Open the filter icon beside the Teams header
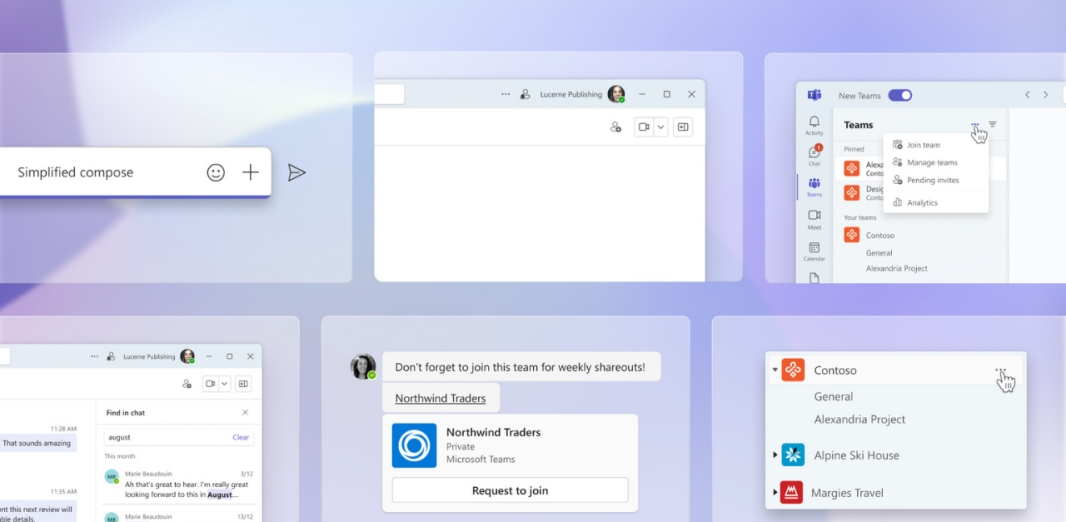The width and height of the screenshot is (1066, 522). (x=993, y=124)
